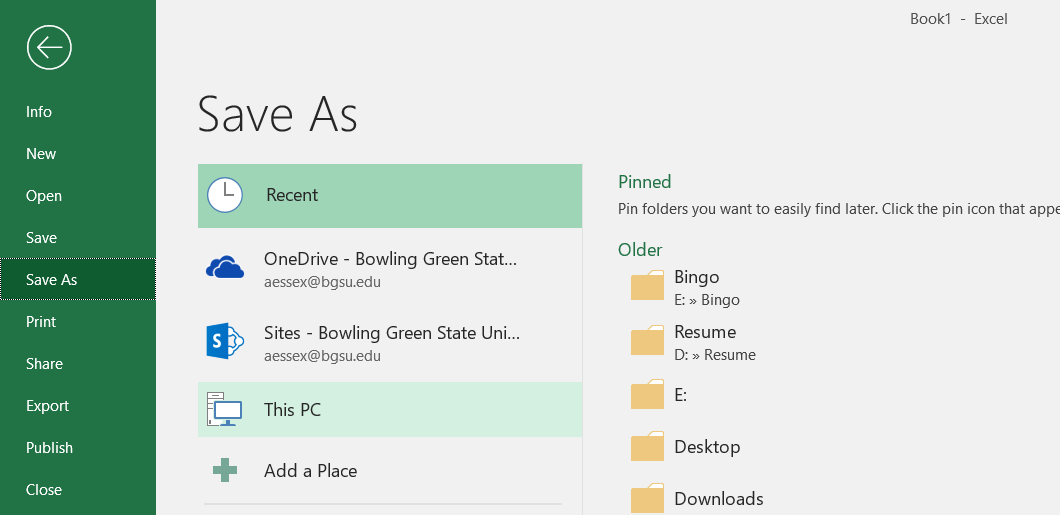The height and width of the screenshot is (515, 1060).
Task: Click the Resume folder icon
Action: 648,341
